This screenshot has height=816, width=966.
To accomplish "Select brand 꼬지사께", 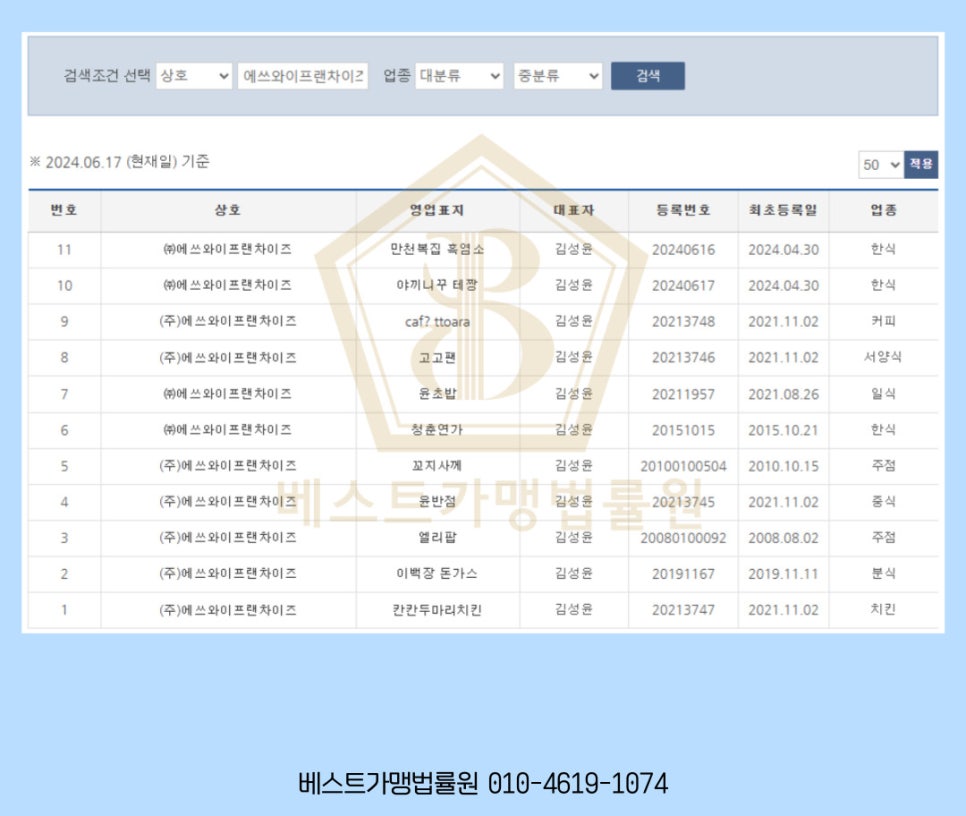I will [437, 466].
